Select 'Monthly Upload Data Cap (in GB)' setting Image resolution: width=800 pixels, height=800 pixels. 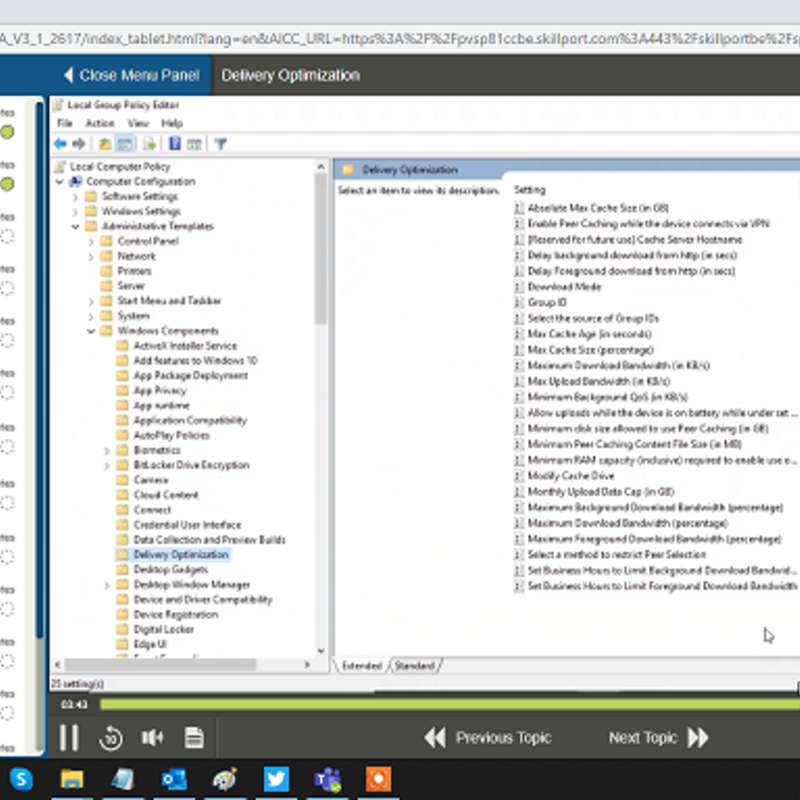click(x=601, y=492)
